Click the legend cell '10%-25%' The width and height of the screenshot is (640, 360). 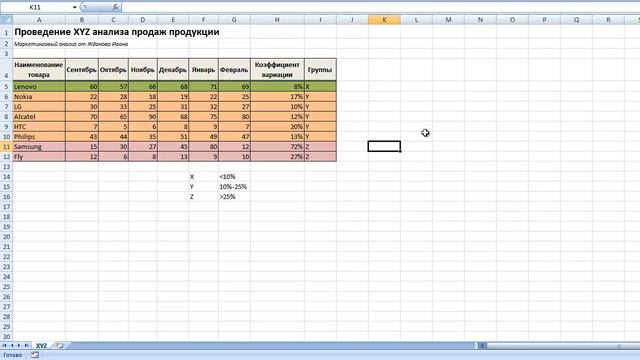[234, 187]
